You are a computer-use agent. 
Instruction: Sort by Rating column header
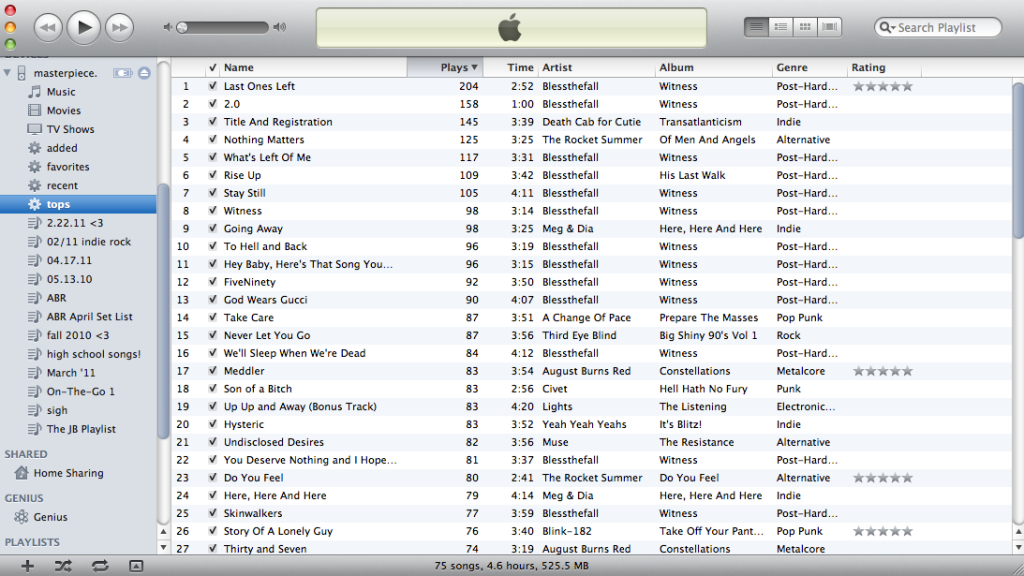click(884, 67)
